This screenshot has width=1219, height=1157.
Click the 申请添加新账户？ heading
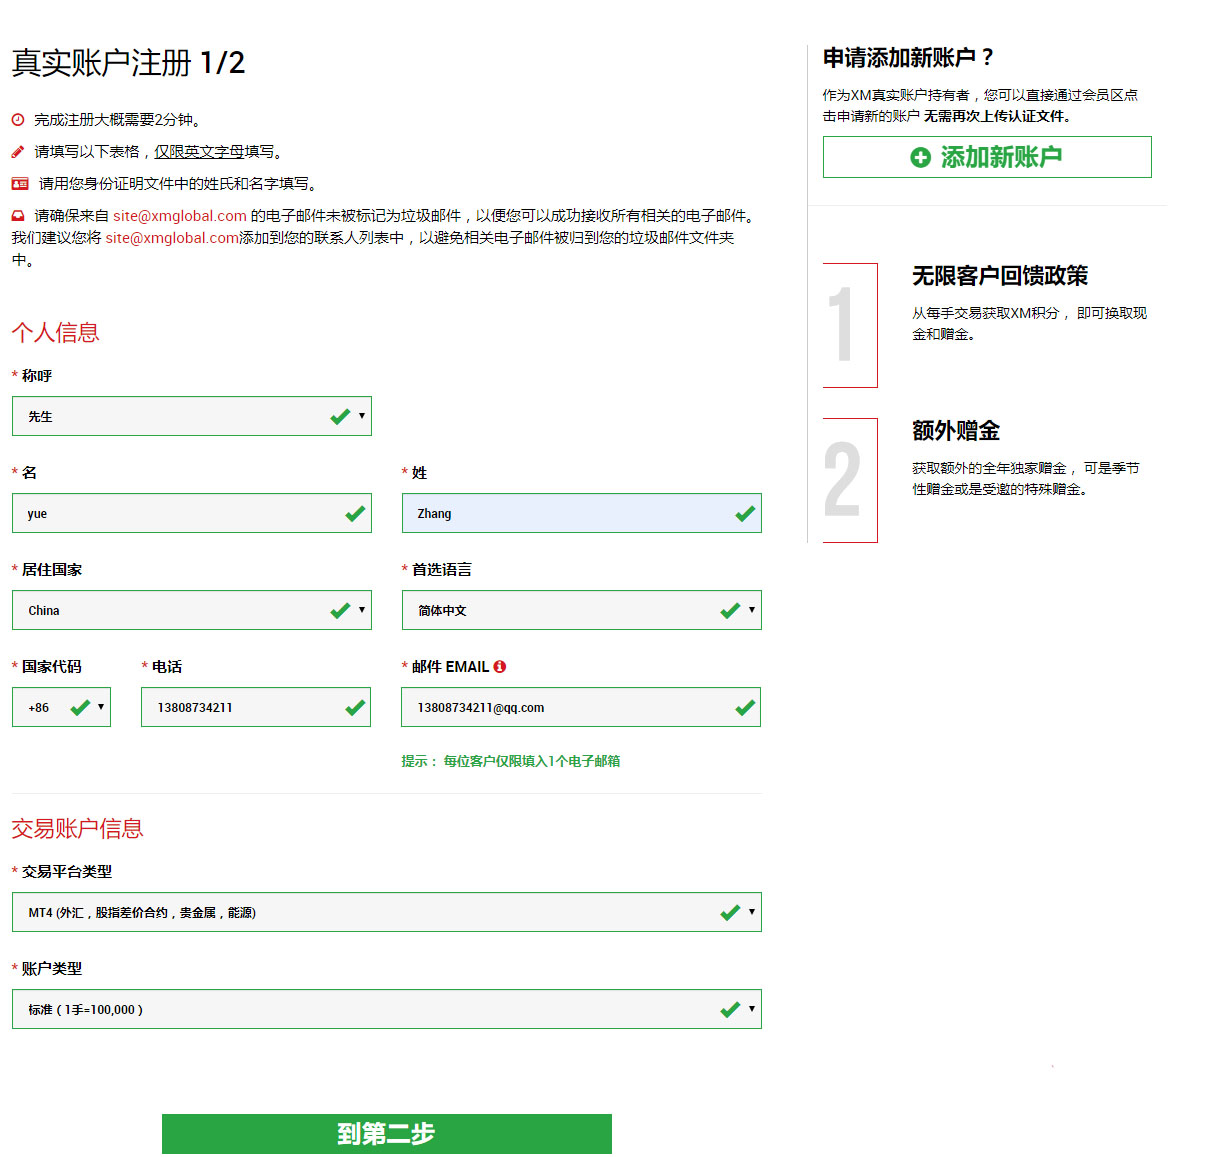pos(908,58)
